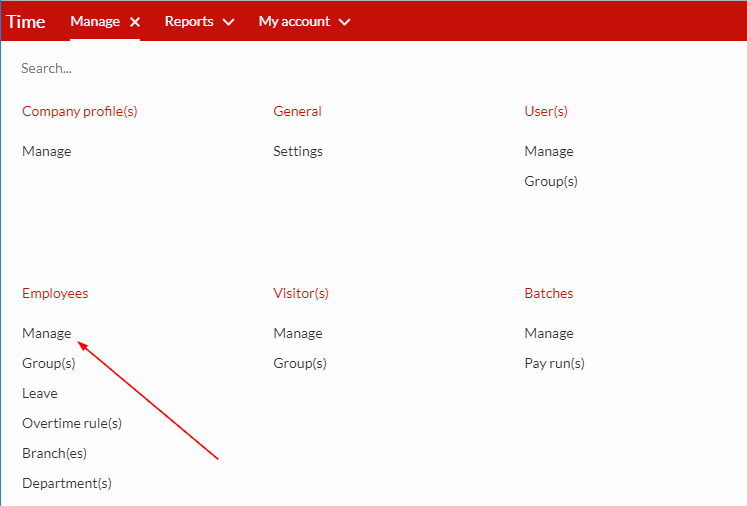The image size is (747, 506).
Task: Open Manage under Company profile(s)
Action: click(x=47, y=152)
